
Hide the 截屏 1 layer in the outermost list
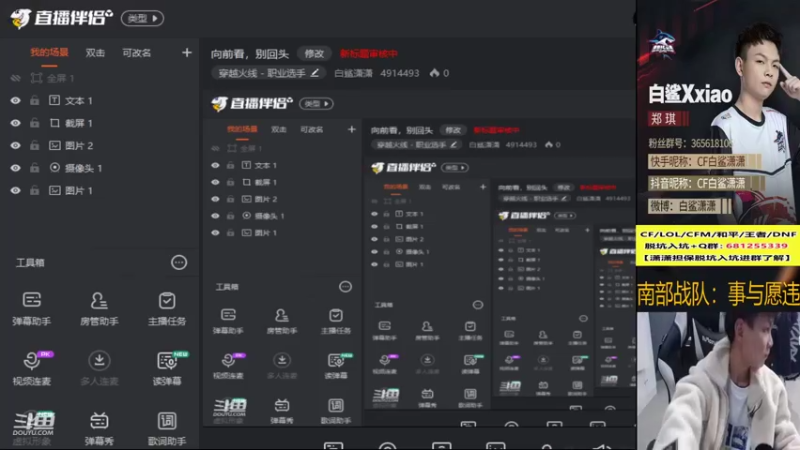click(15, 123)
